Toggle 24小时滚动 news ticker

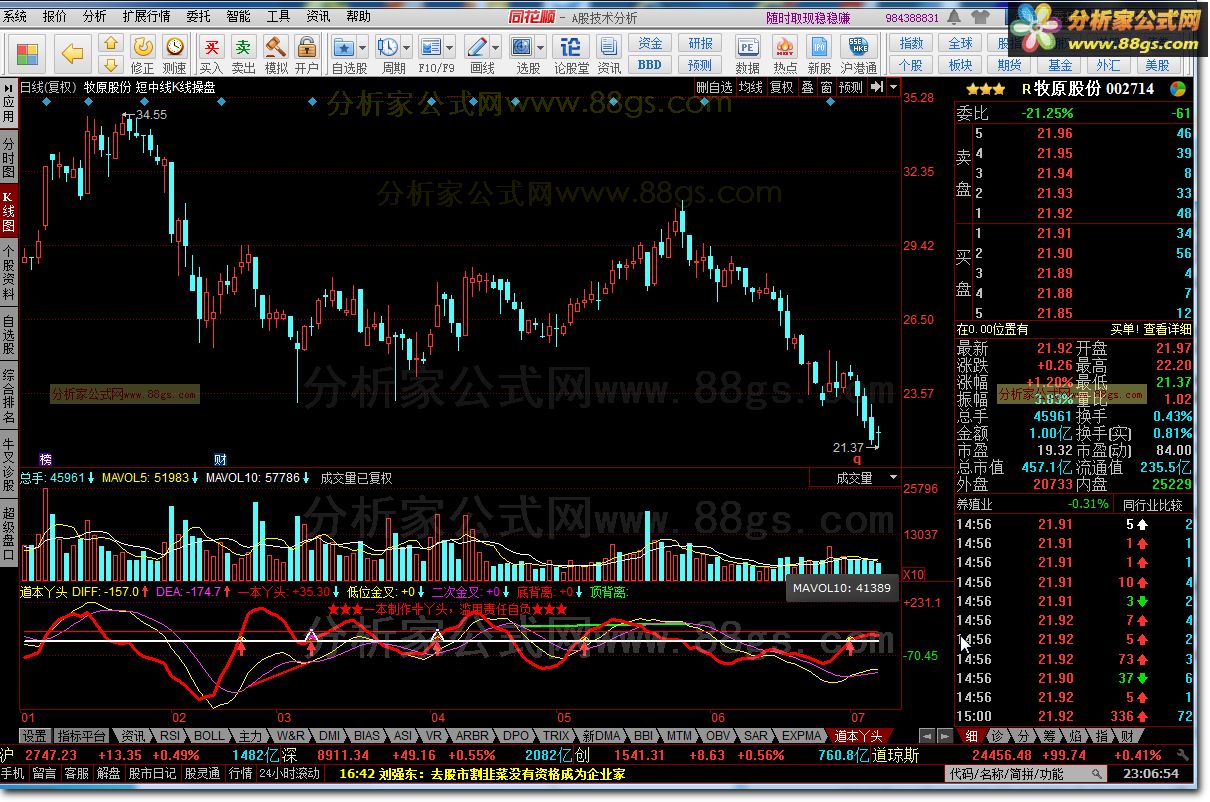pyautogui.click(x=290, y=773)
